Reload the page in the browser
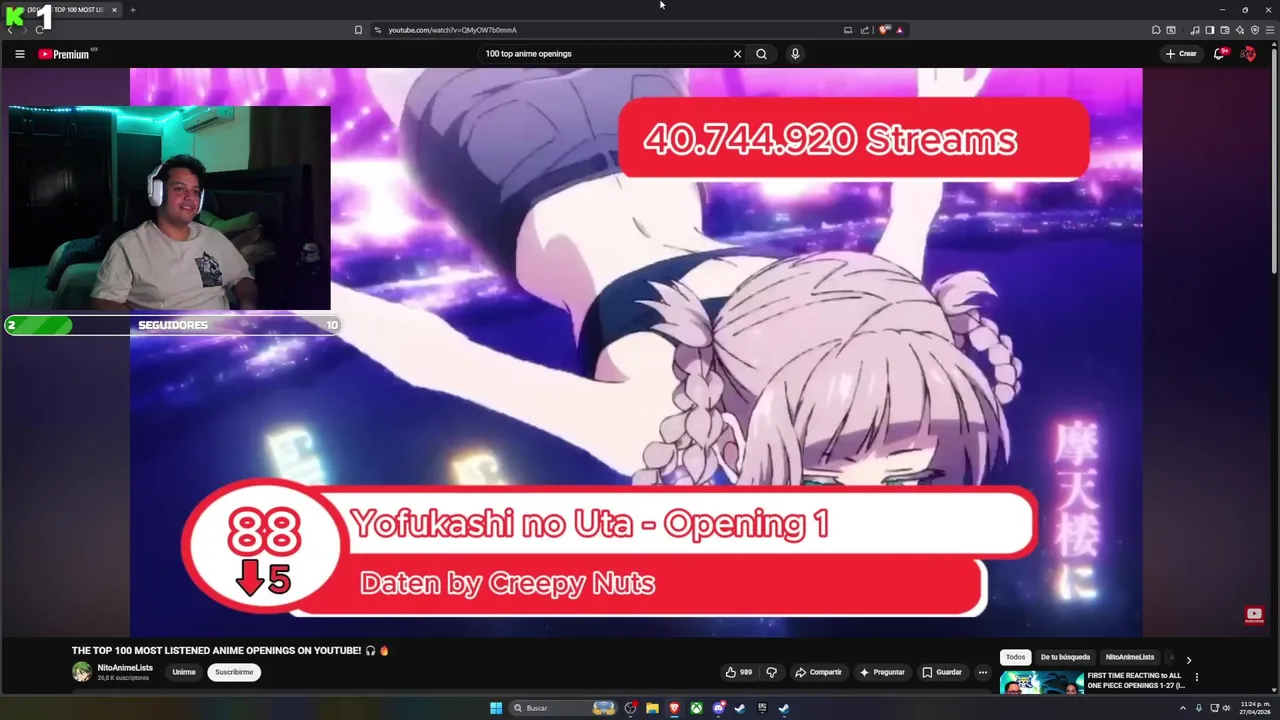The height and width of the screenshot is (720, 1280). [39, 30]
